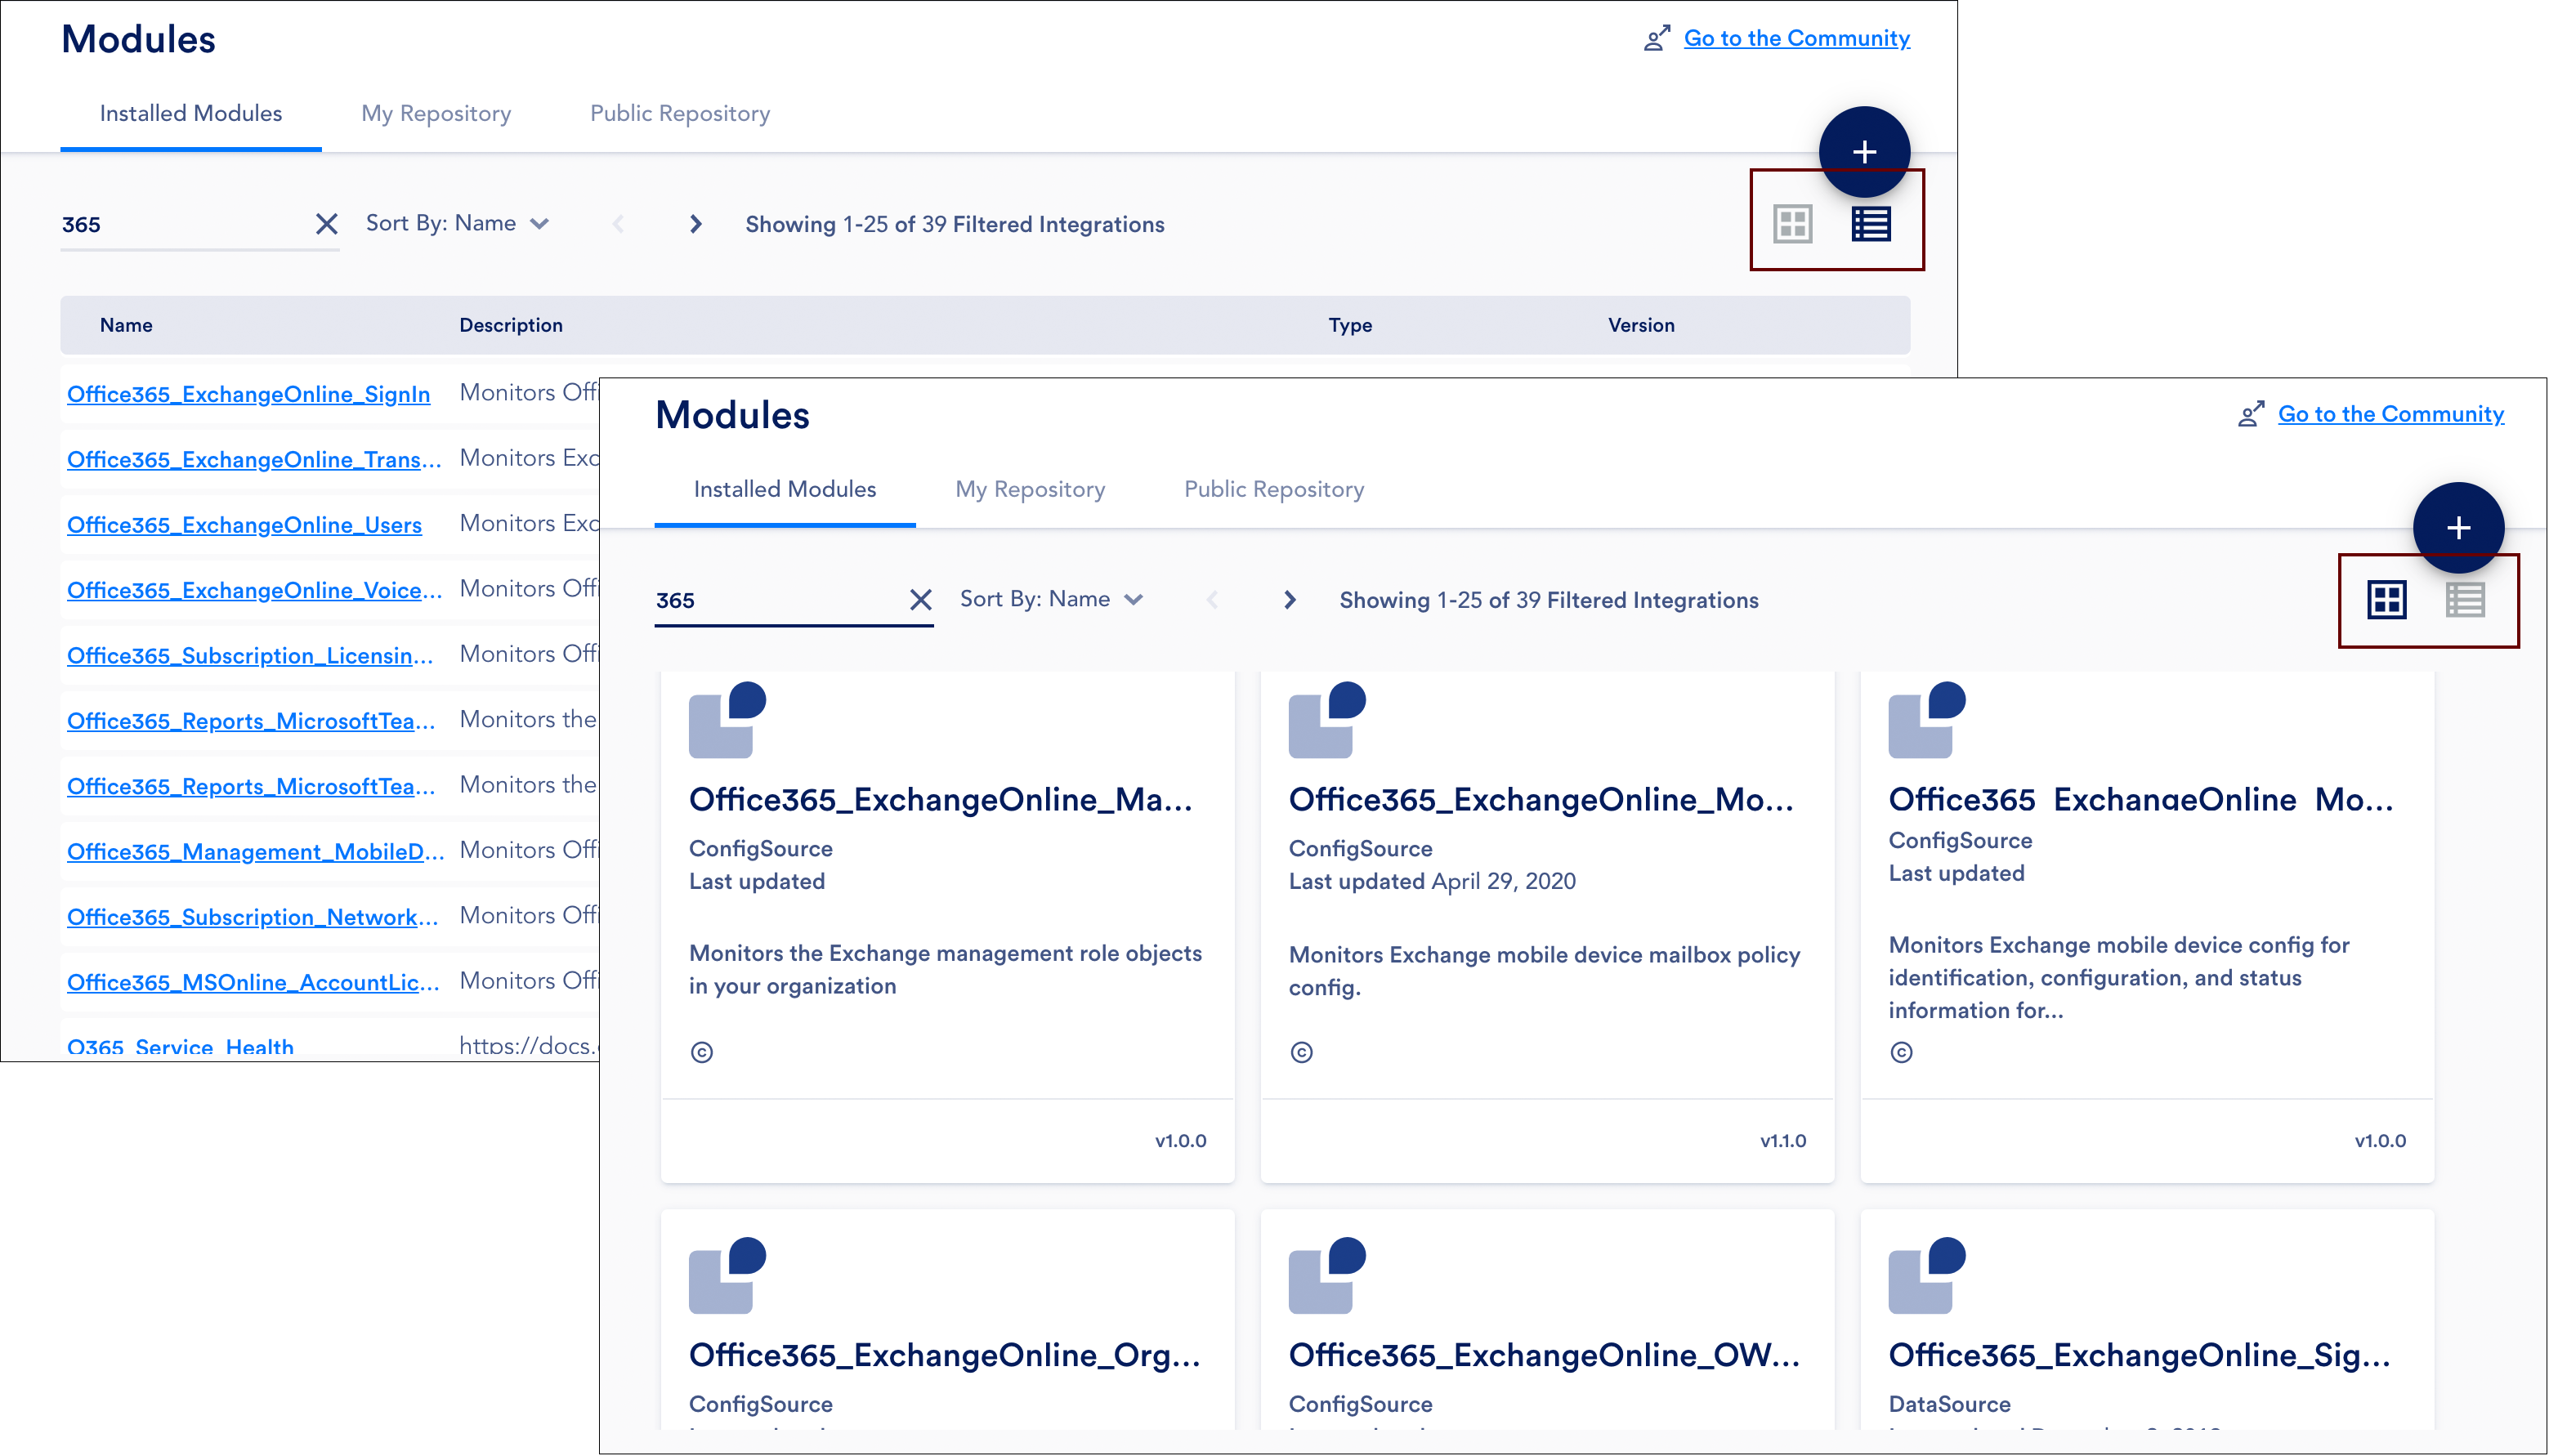
Task: Click module icon on v1.1.0 mailbox policy card
Action: coord(1327,719)
